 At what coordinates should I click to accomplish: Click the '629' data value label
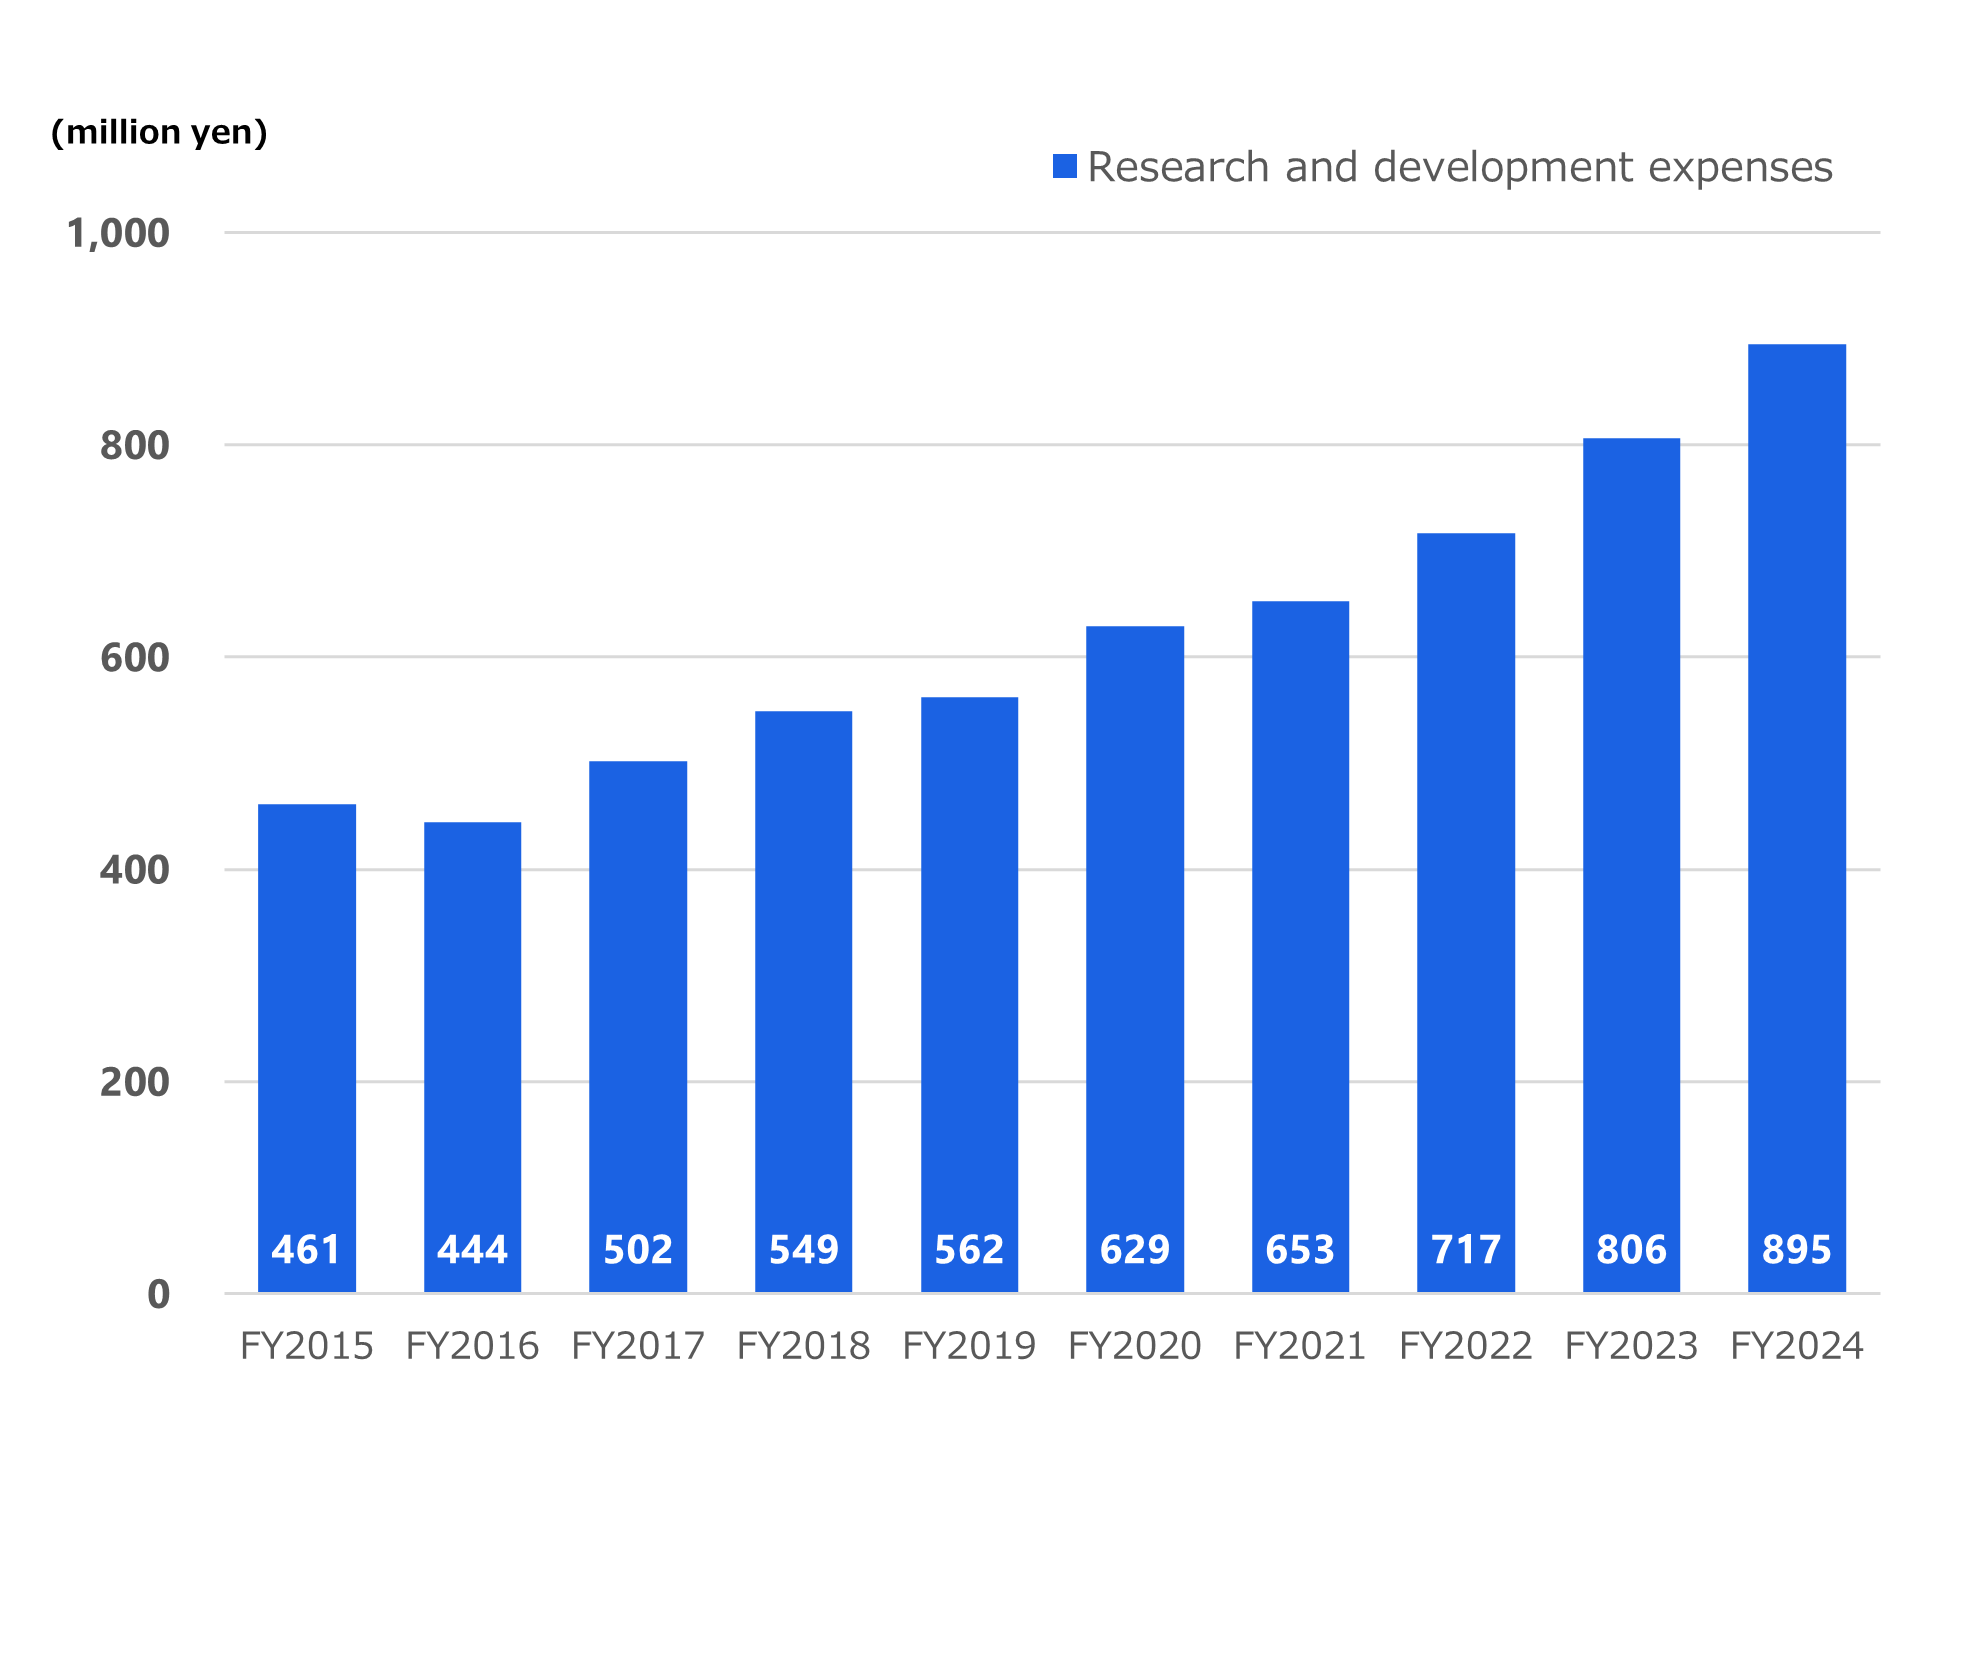coord(1135,1250)
